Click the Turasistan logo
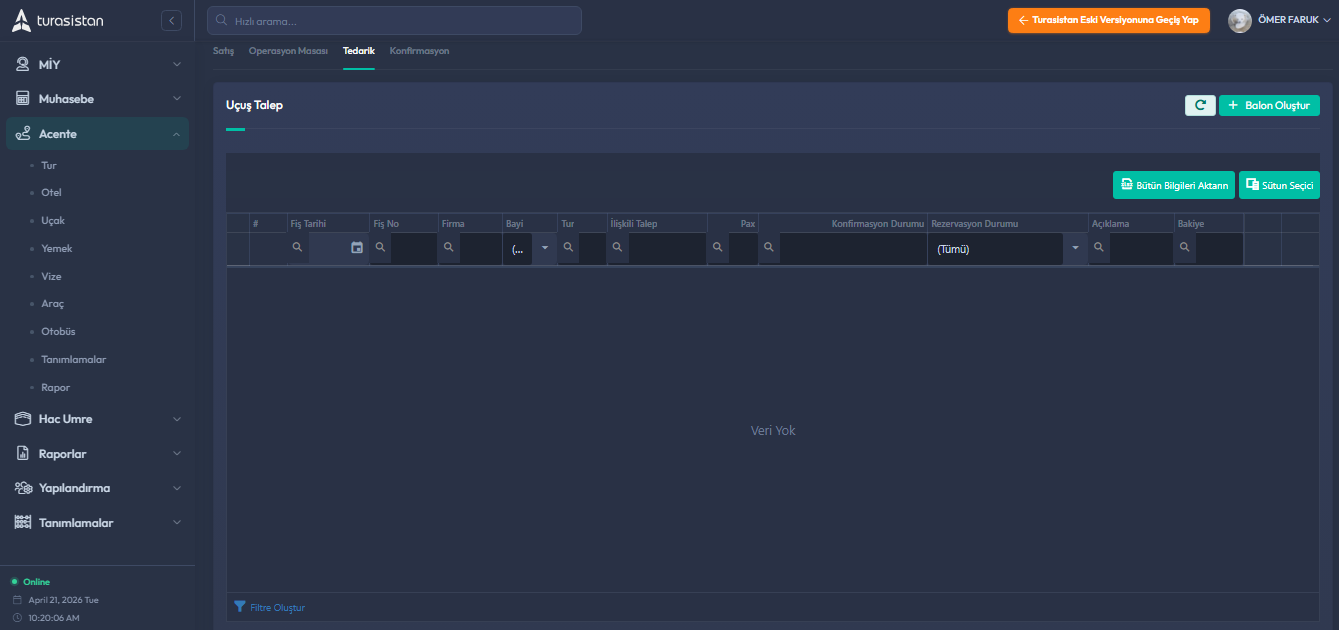Viewport: 1339px width, 630px height. (x=58, y=20)
